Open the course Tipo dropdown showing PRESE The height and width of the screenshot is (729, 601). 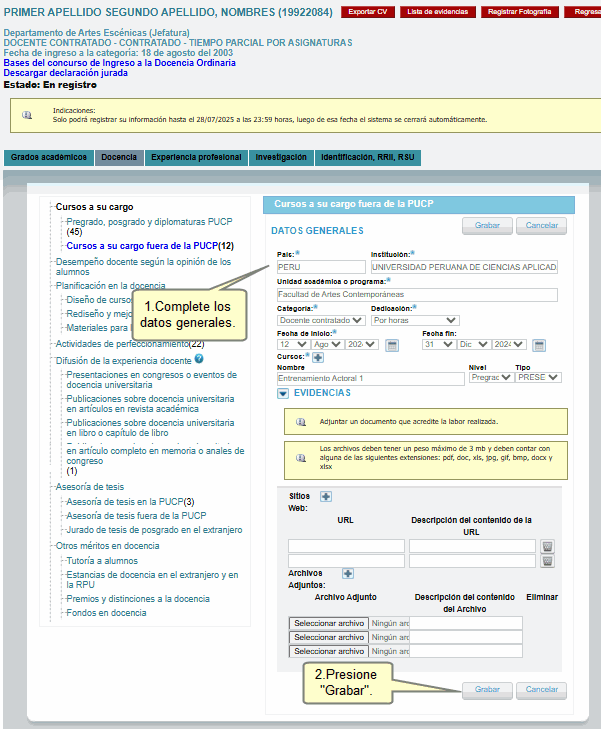(x=538, y=378)
